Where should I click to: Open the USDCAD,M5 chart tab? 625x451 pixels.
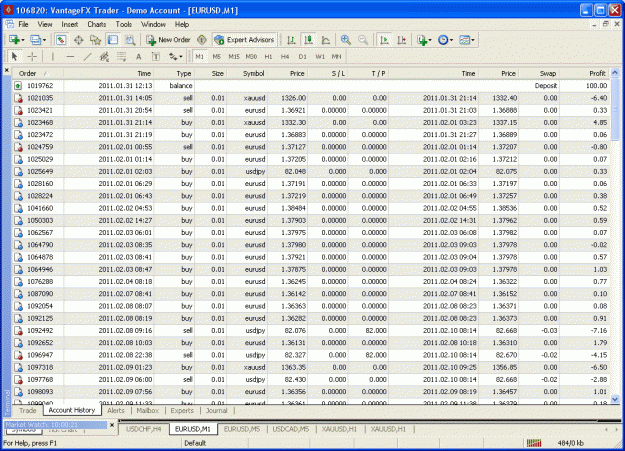point(291,429)
